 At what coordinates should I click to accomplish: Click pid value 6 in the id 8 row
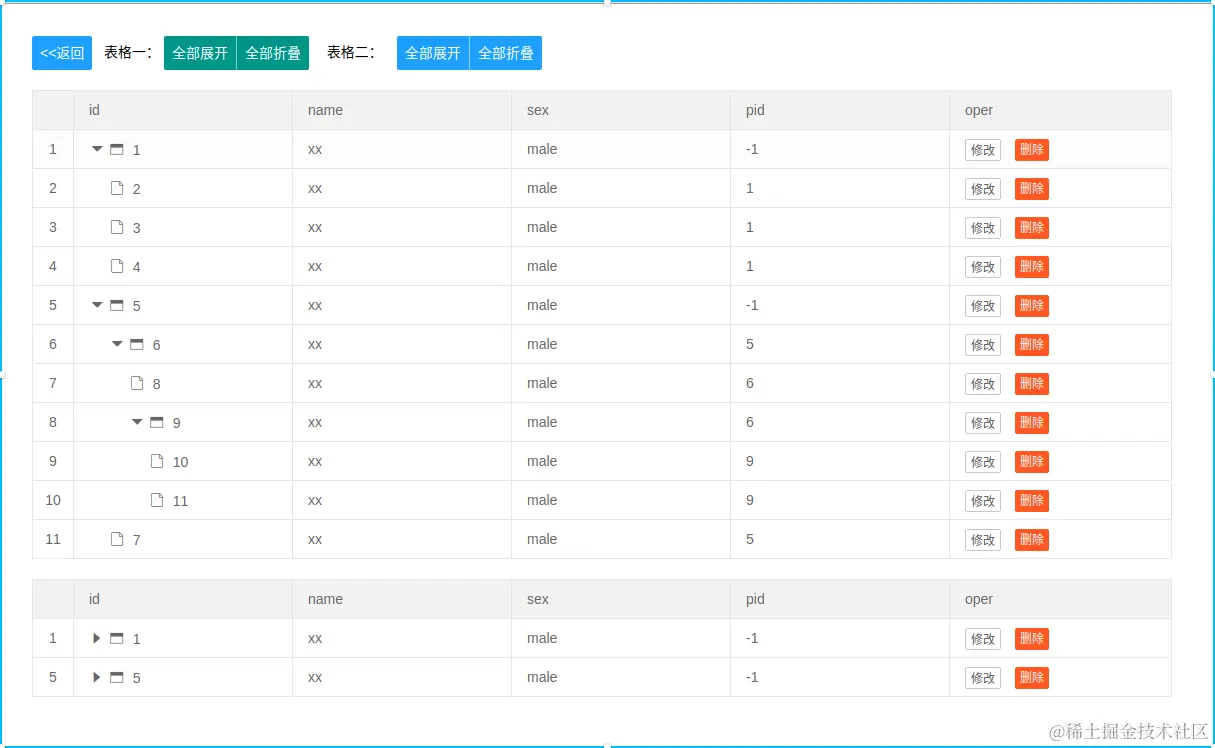(x=750, y=383)
